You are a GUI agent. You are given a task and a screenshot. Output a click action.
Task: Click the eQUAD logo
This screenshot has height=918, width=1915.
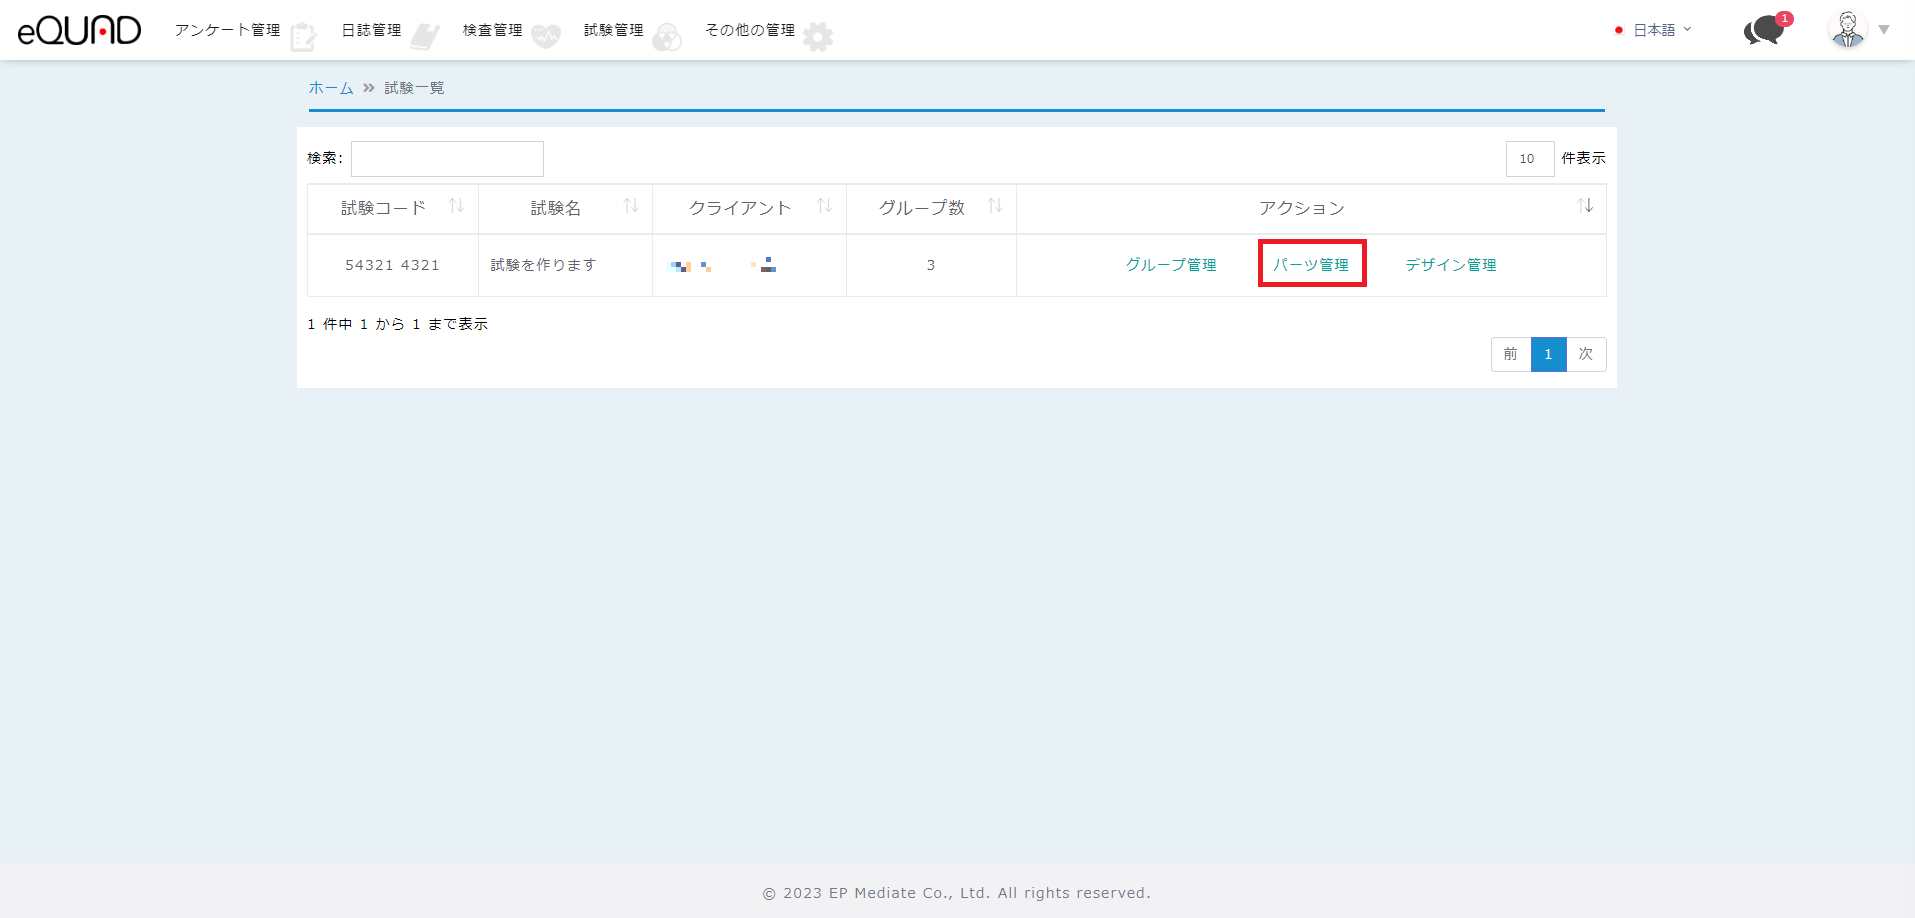(79, 30)
